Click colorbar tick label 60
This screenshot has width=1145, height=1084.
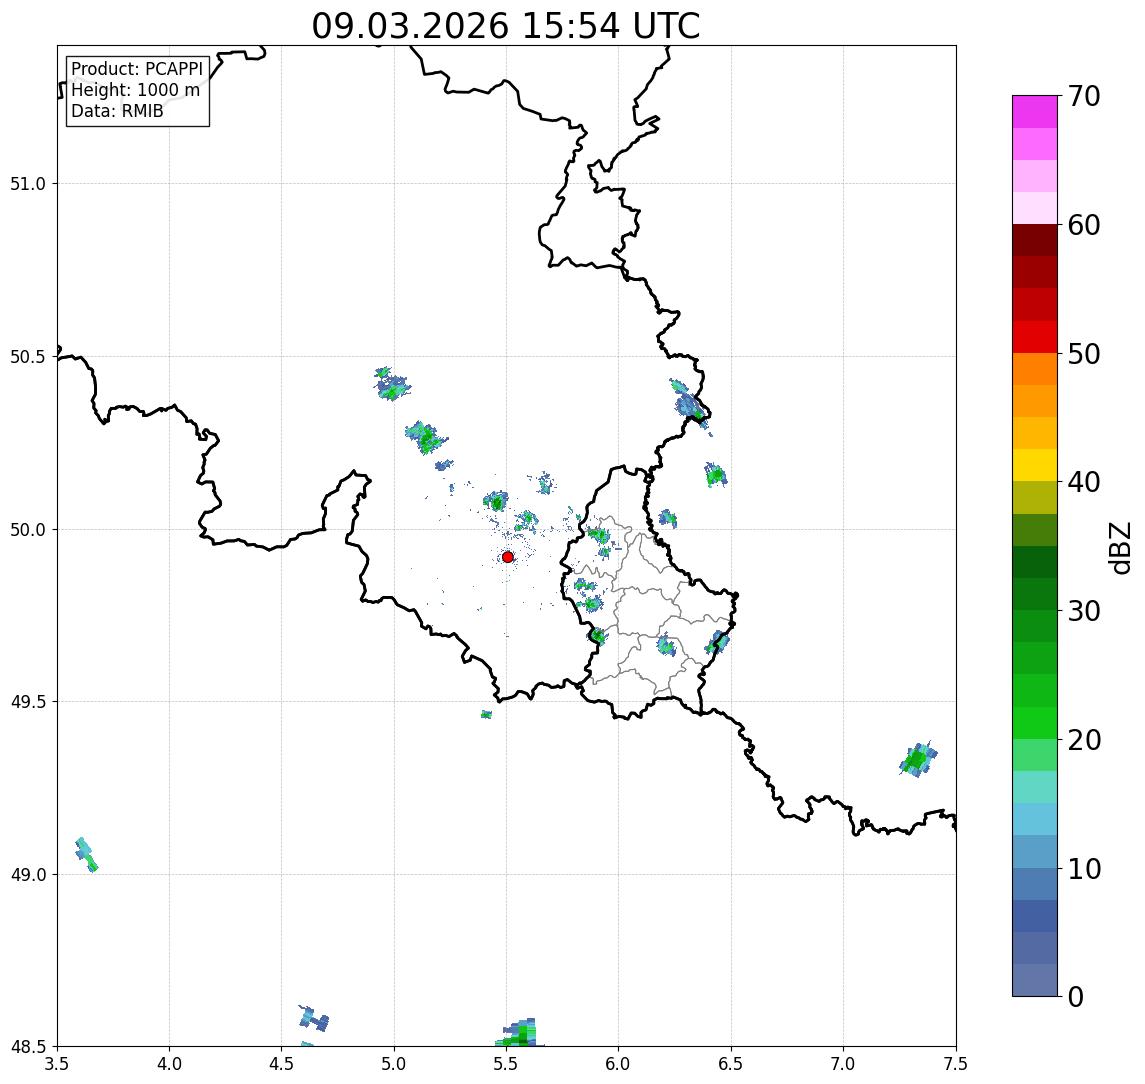click(1084, 225)
